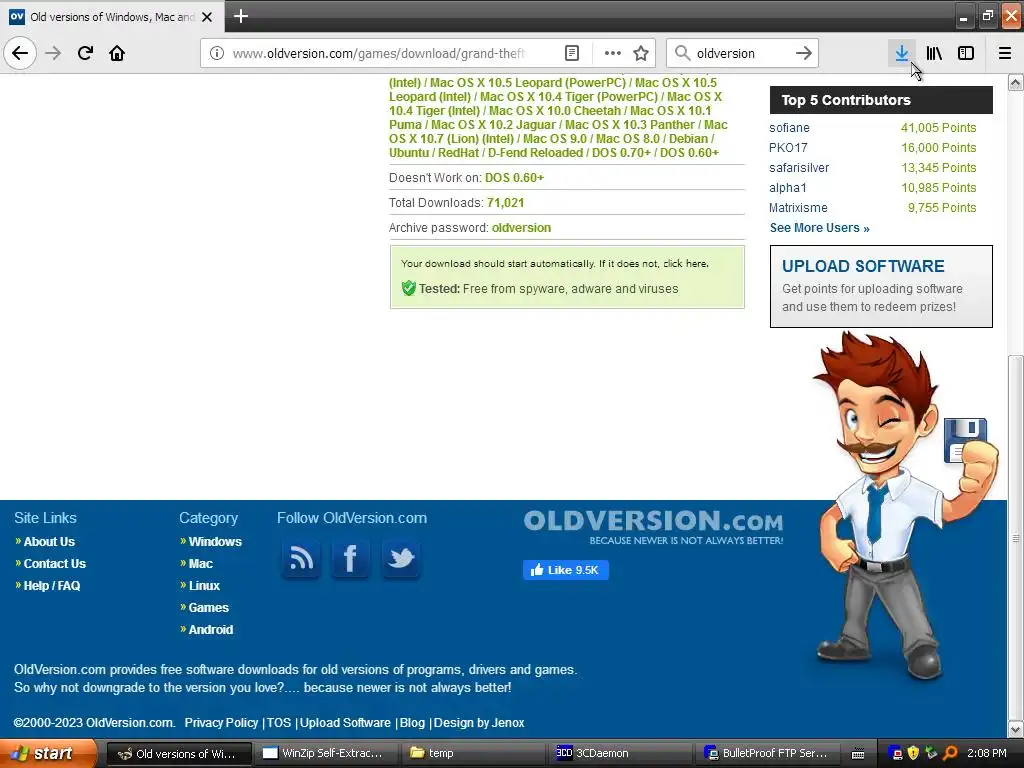Image resolution: width=1024 pixels, height=768 pixels.
Task: Click scrollbar down arrow
Action: (1015, 728)
